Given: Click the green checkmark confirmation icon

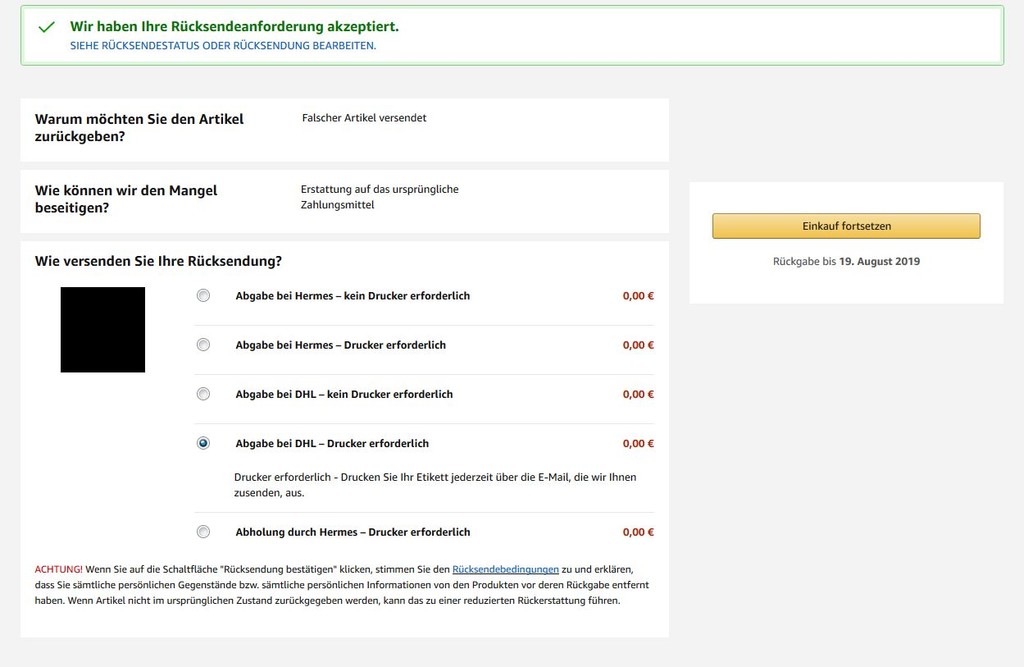Looking at the screenshot, I should (x=46, y=27).
